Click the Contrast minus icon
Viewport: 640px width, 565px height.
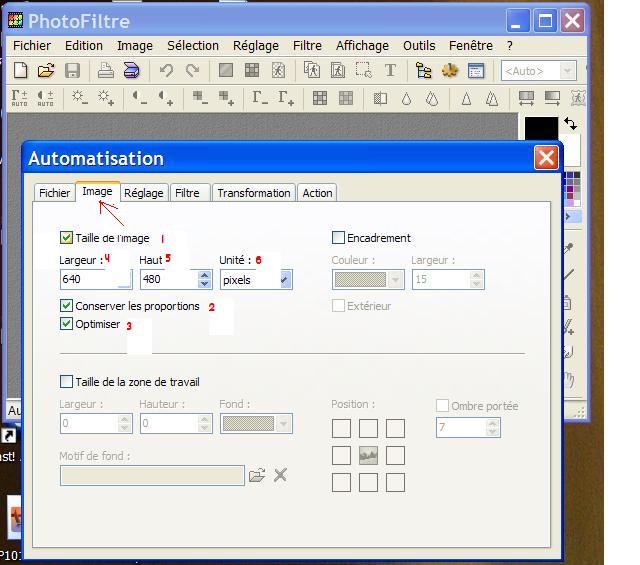pos(140,98)
